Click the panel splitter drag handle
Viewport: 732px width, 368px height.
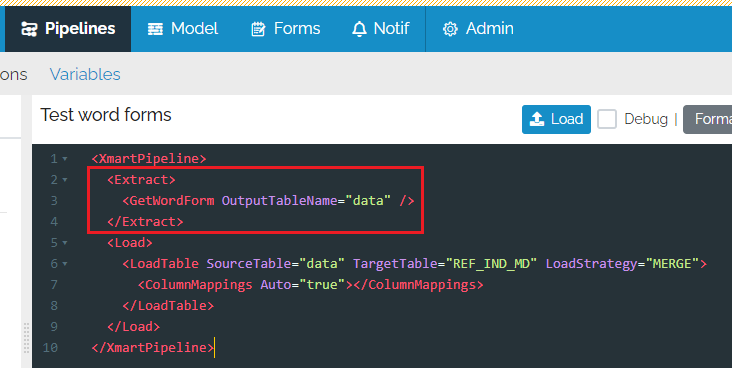point(27,337)
